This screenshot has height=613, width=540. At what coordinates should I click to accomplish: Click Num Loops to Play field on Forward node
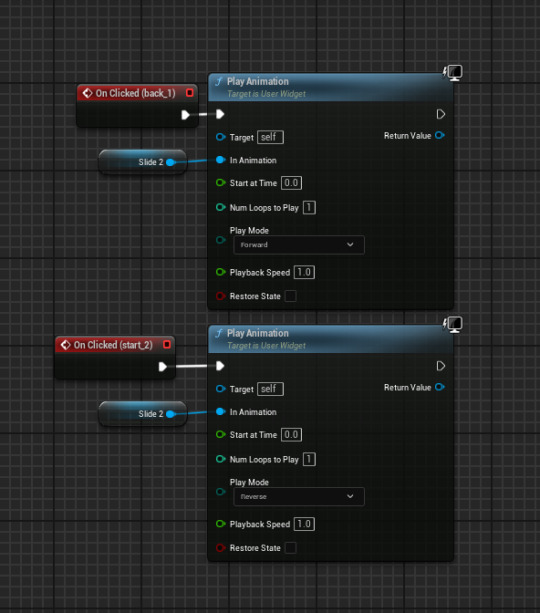[x=309, y=207]
